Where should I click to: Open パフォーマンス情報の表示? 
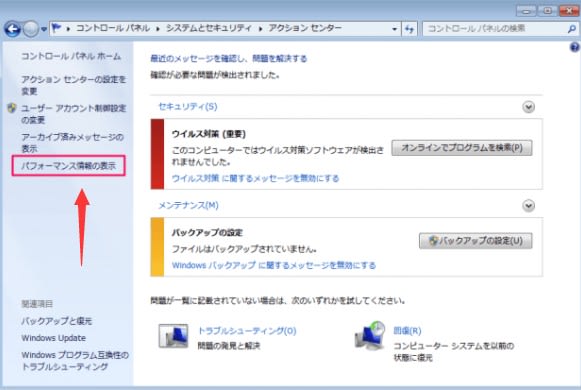(x=69, y=166)
